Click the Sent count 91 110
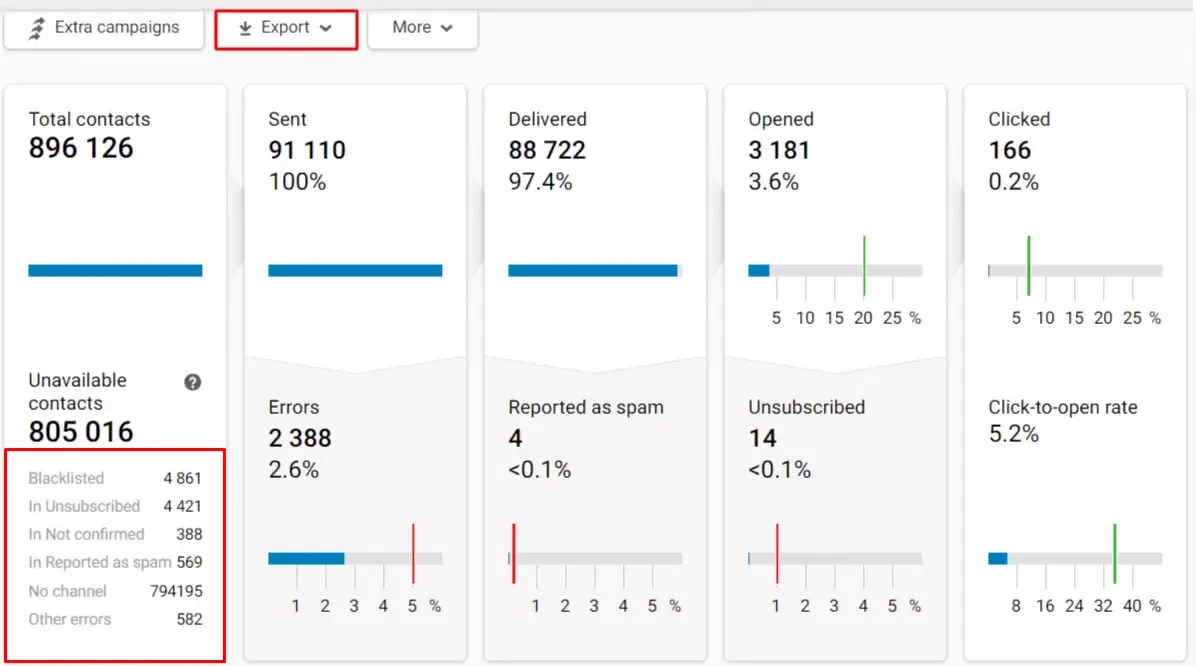 pos(307,150)
